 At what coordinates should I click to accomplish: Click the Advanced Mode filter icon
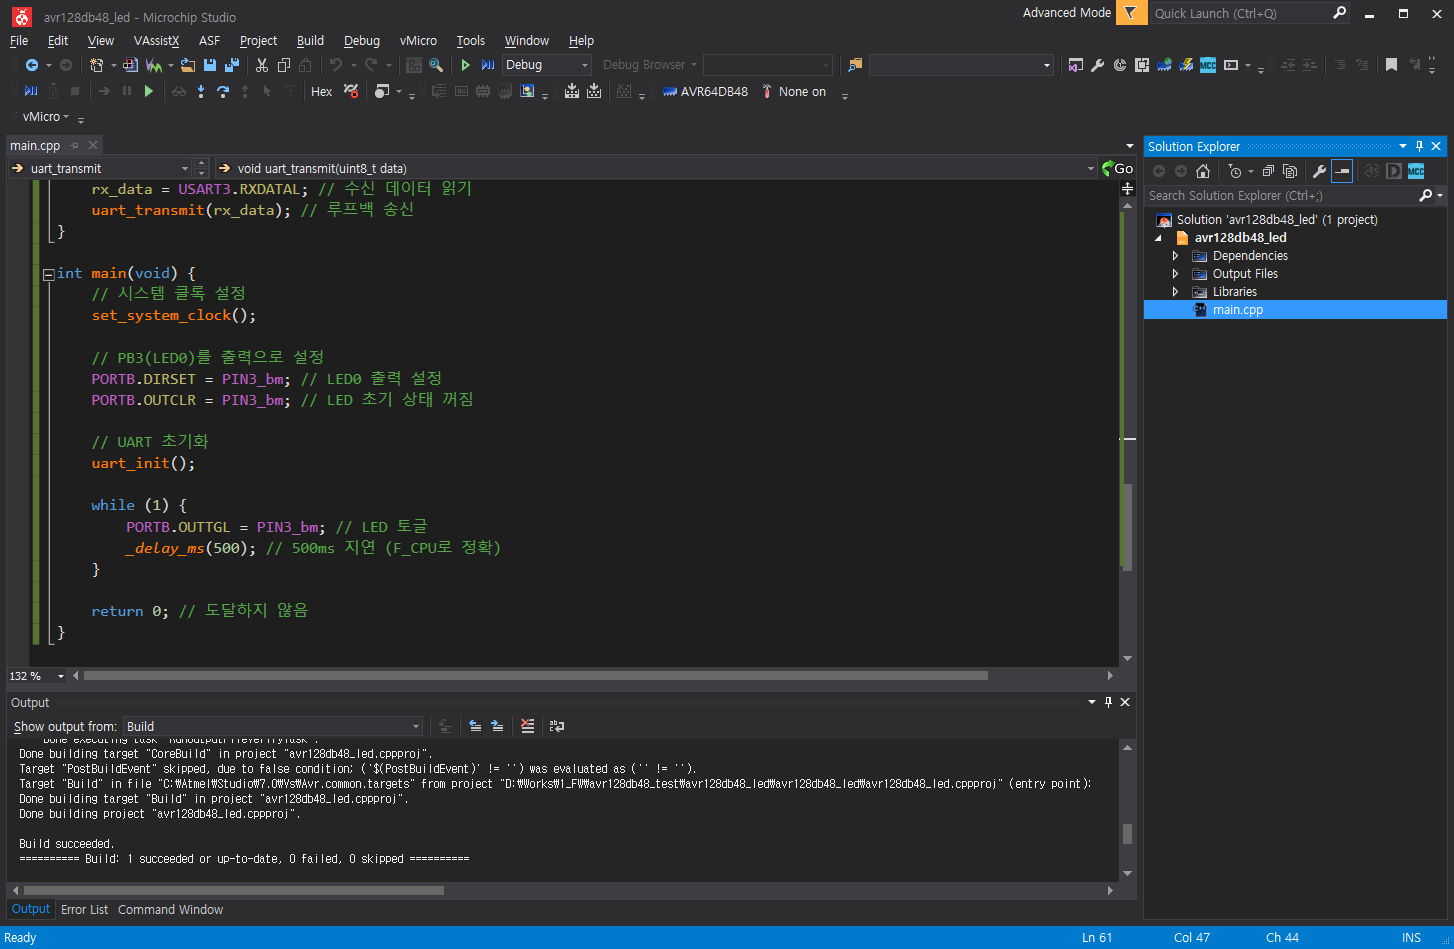coord(1131,13)
